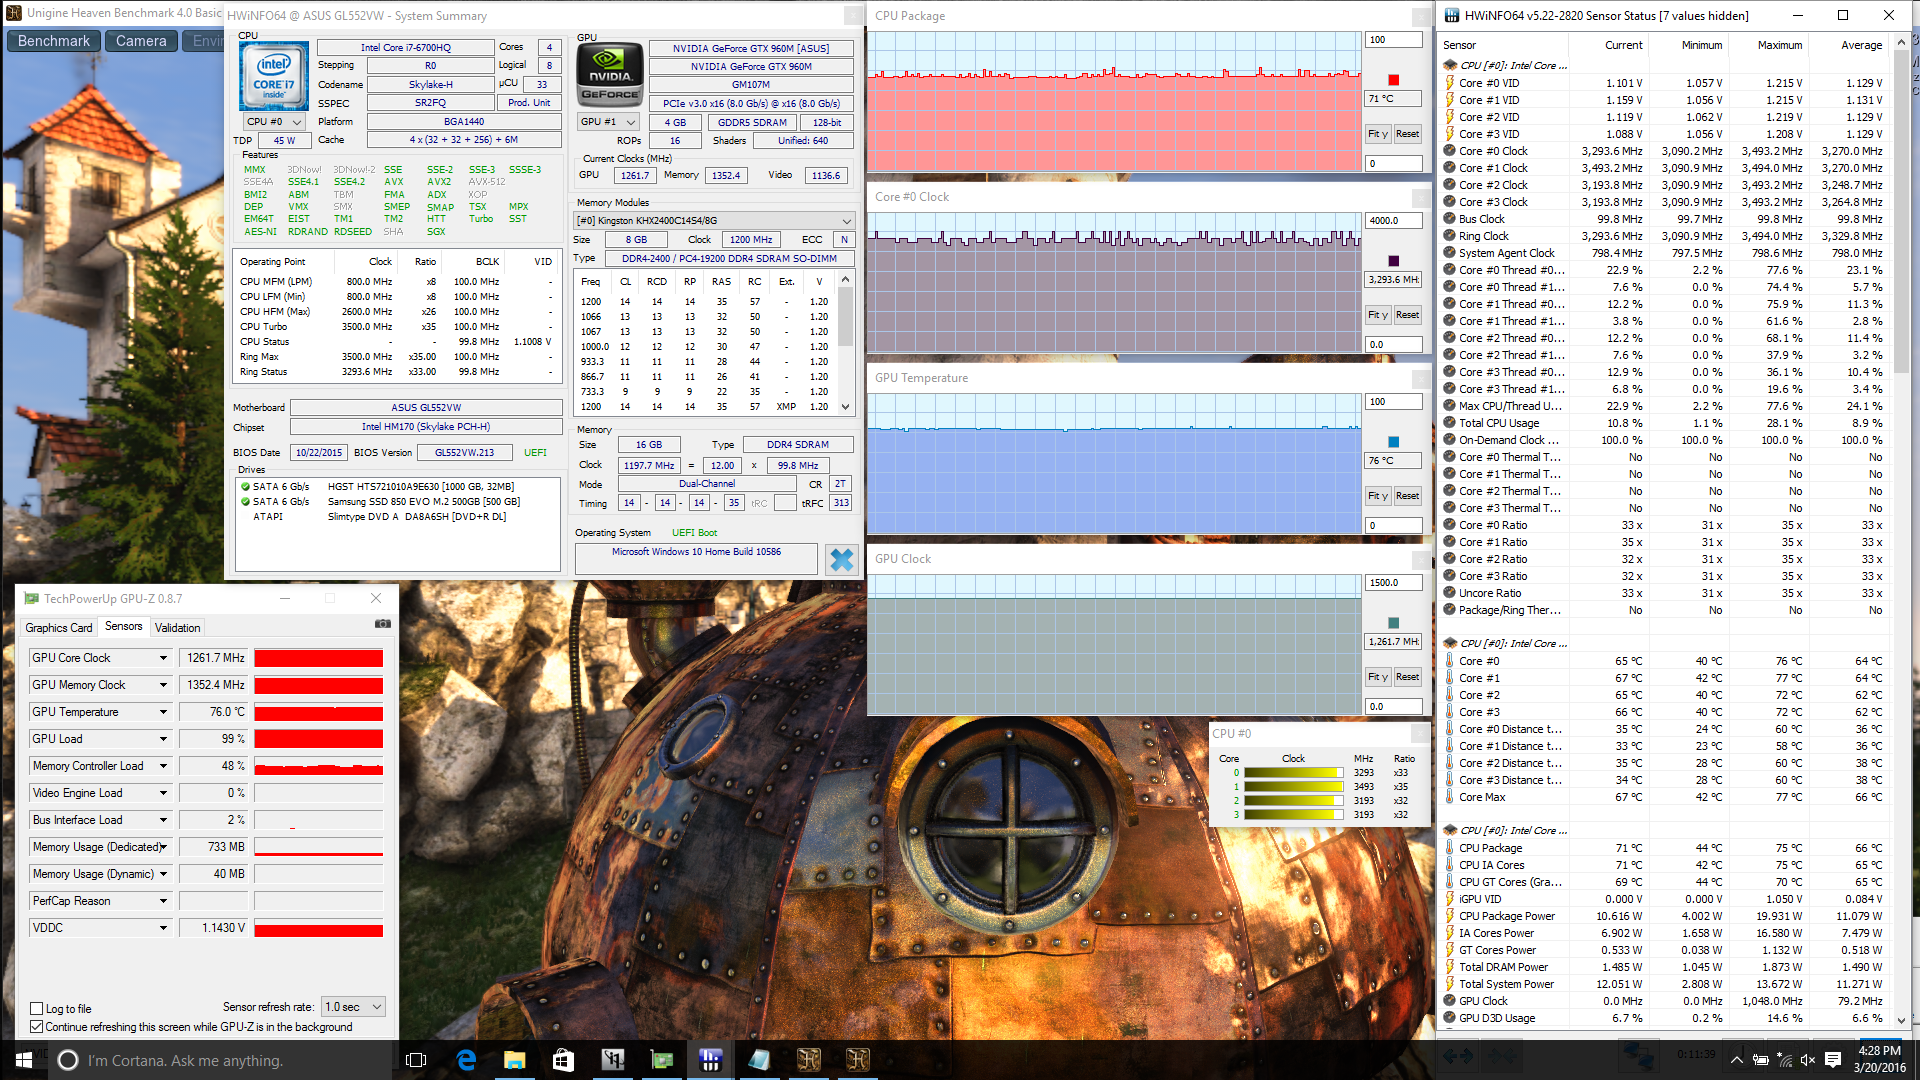1920x1080 pixels.
Task: Select the Sensors tab in GPU-Z
Action: tap(124, 627)
